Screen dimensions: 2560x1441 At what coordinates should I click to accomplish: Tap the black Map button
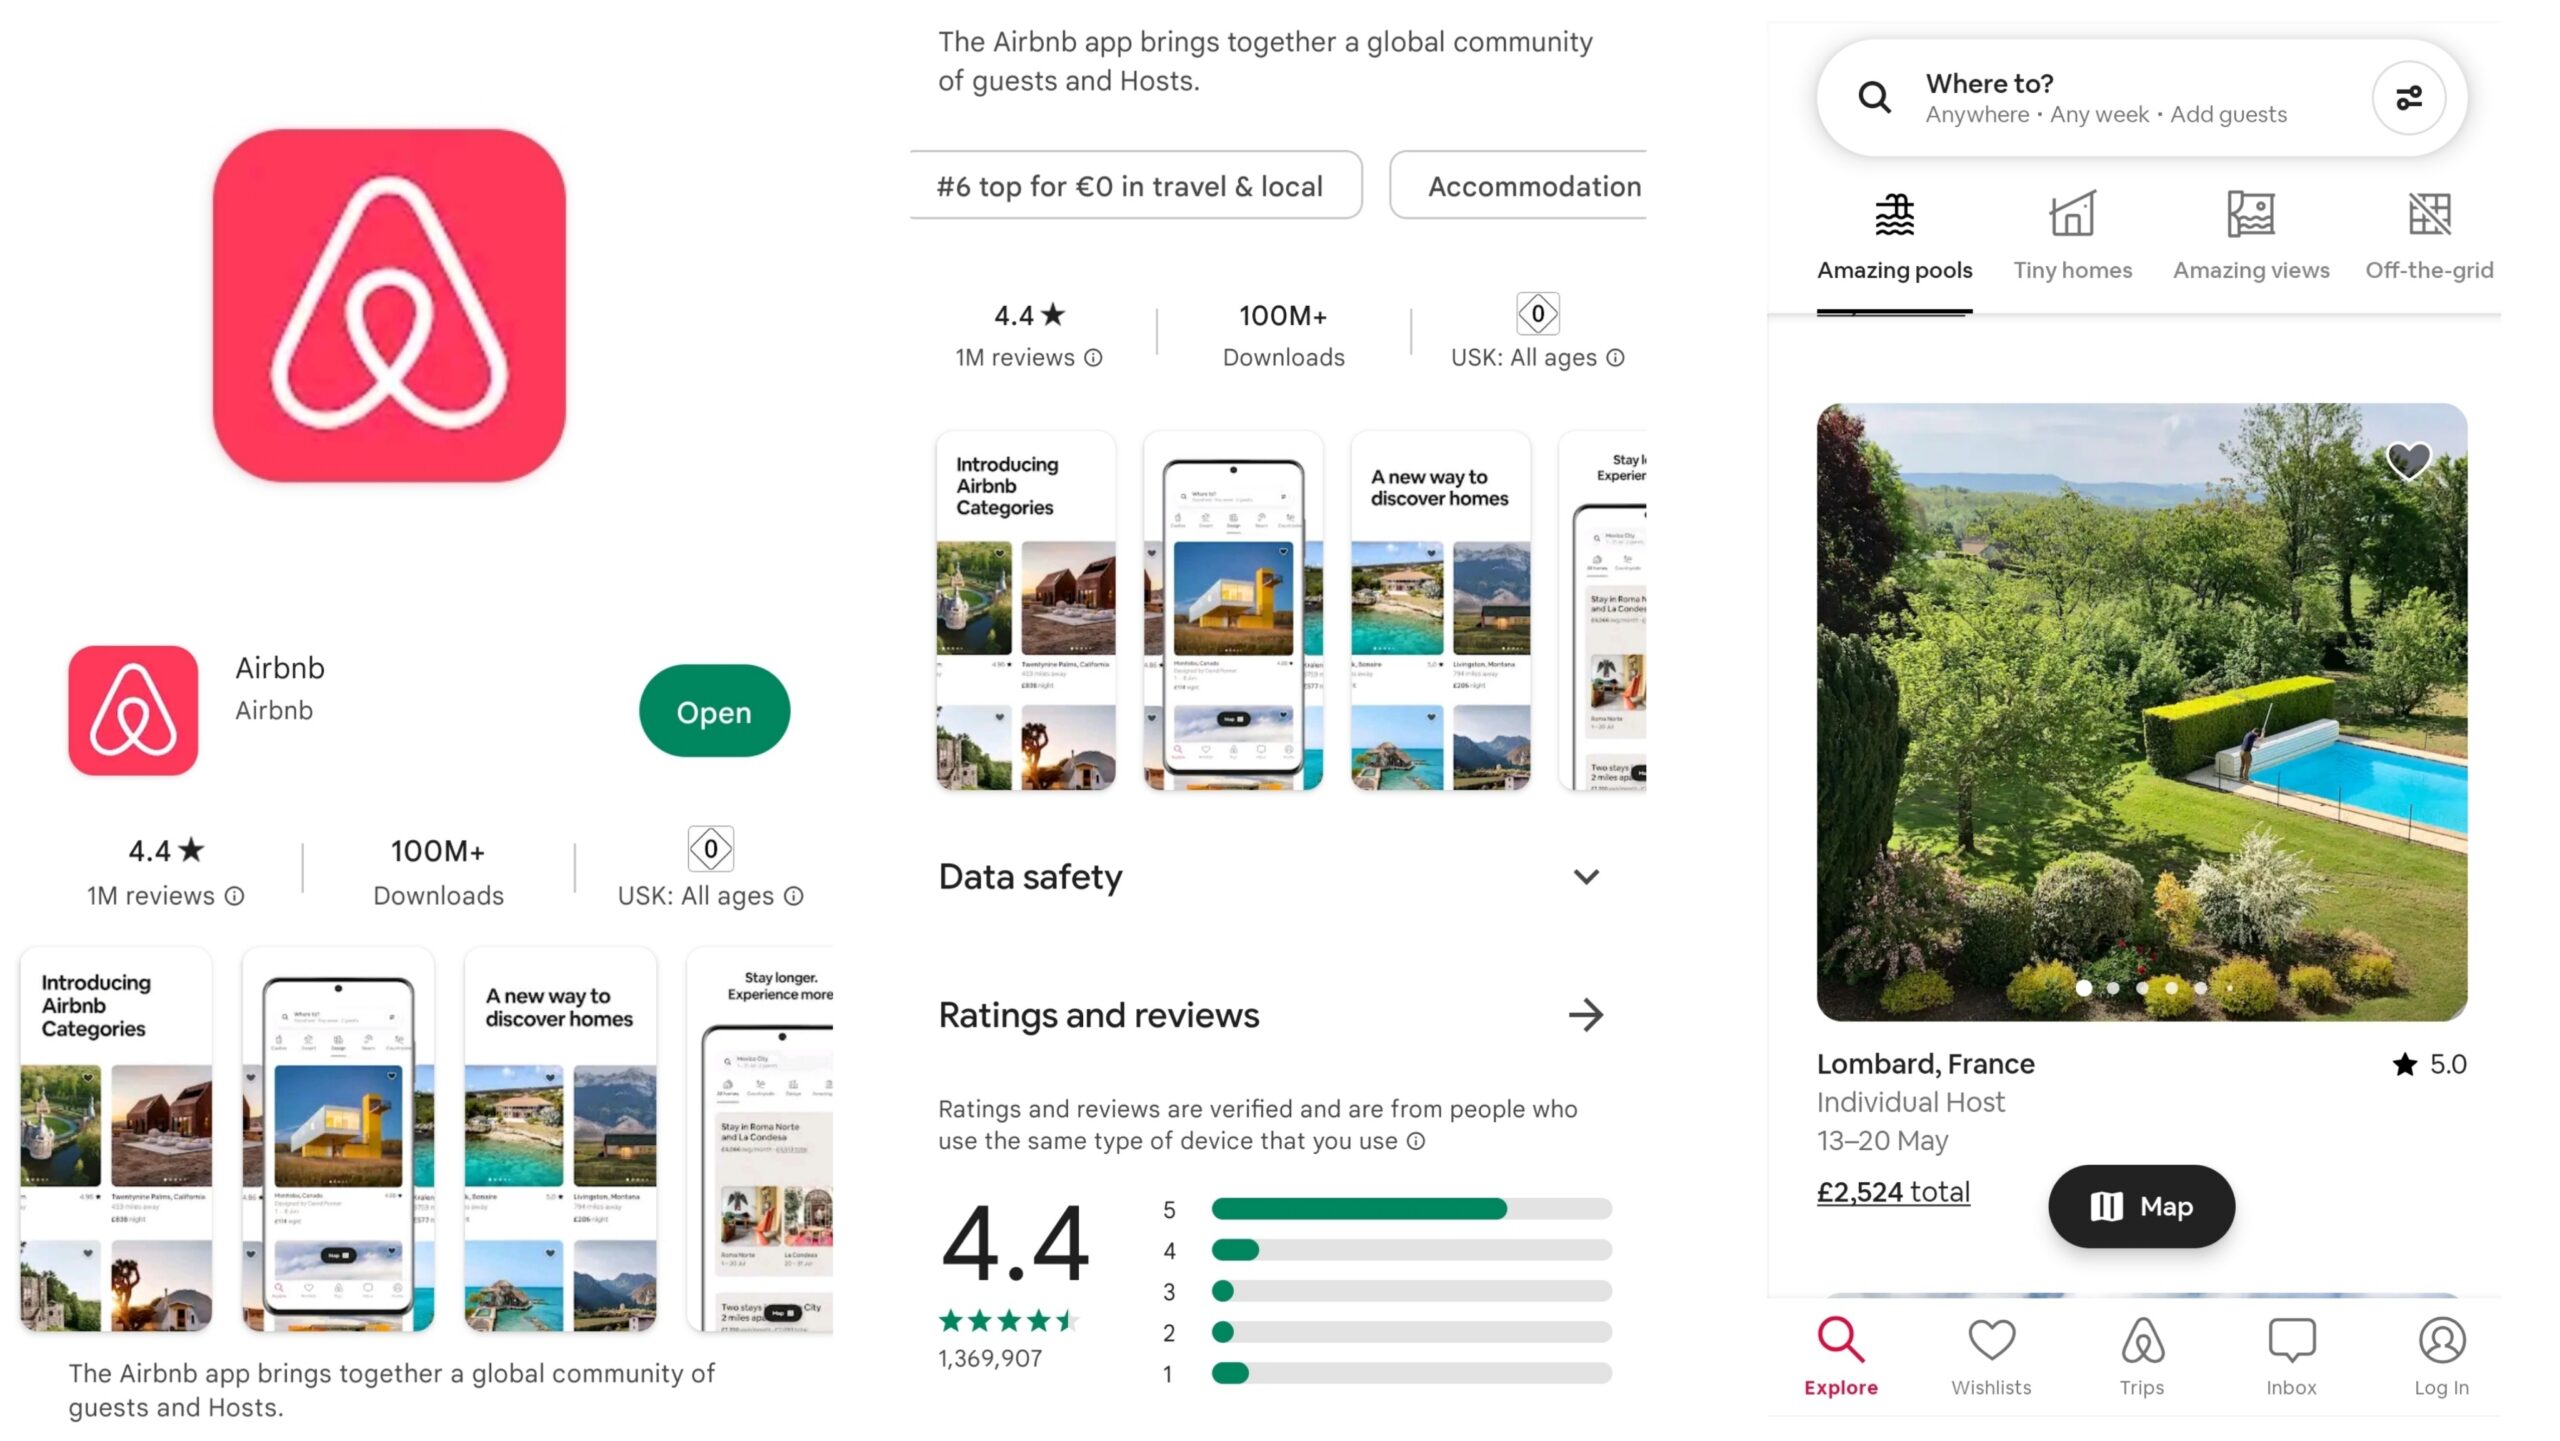2141,1206
